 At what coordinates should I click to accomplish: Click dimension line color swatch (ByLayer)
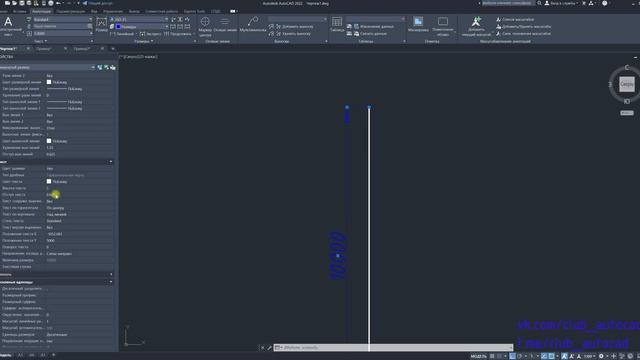[x=49, y=82]
